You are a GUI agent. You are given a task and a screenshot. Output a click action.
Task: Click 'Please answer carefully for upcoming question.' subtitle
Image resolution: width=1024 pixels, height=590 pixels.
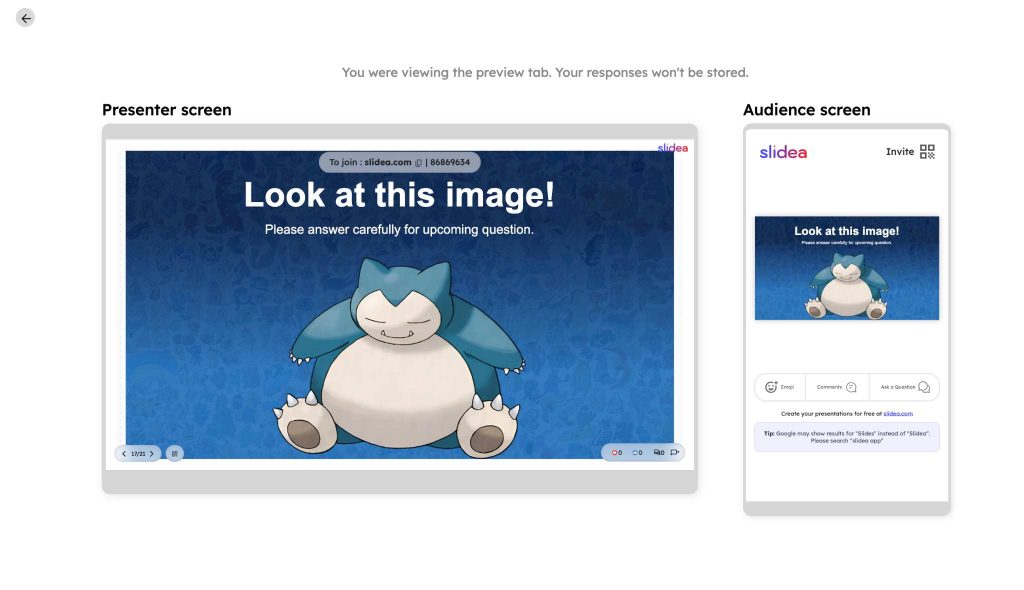(399, 229)
